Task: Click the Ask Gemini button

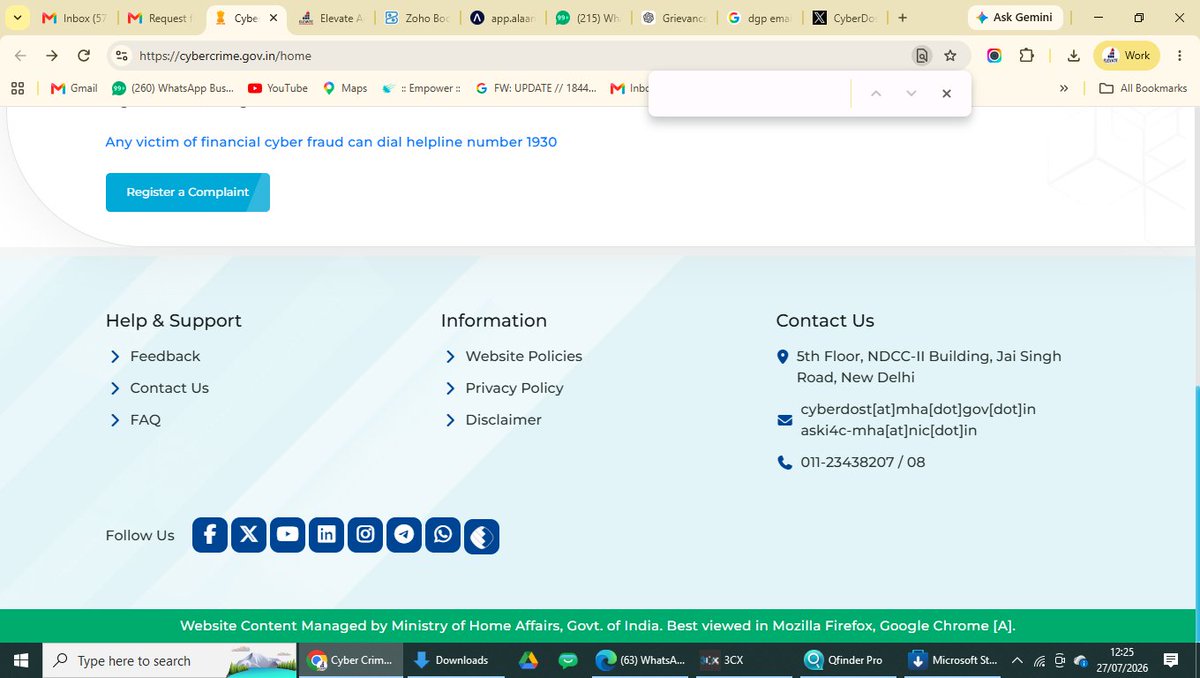Action: (1015, 18)
